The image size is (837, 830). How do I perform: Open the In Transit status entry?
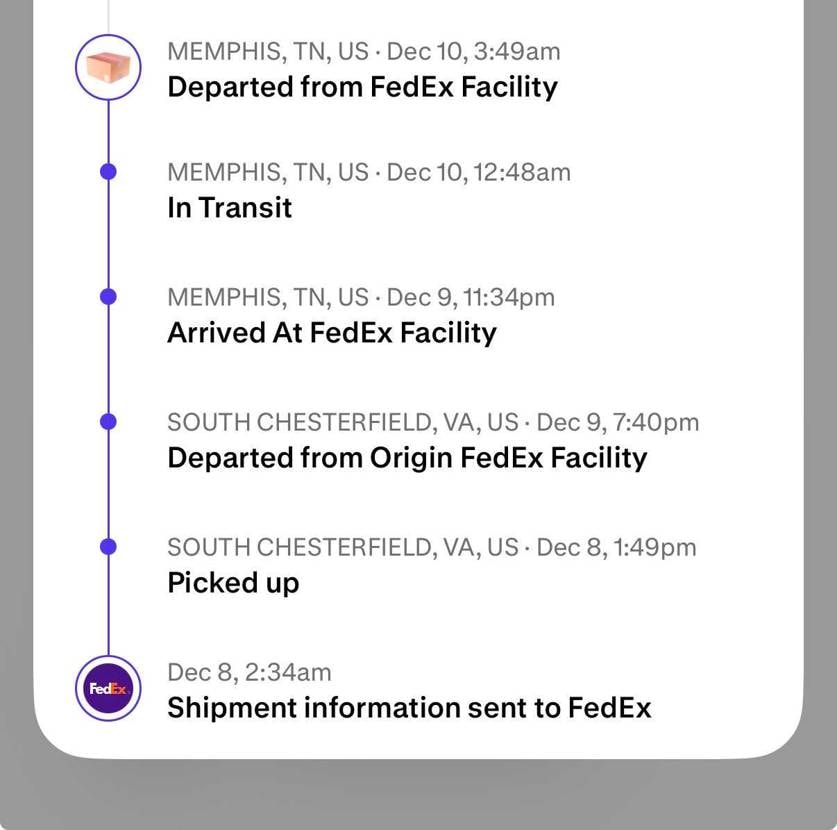tap(229, 208)
